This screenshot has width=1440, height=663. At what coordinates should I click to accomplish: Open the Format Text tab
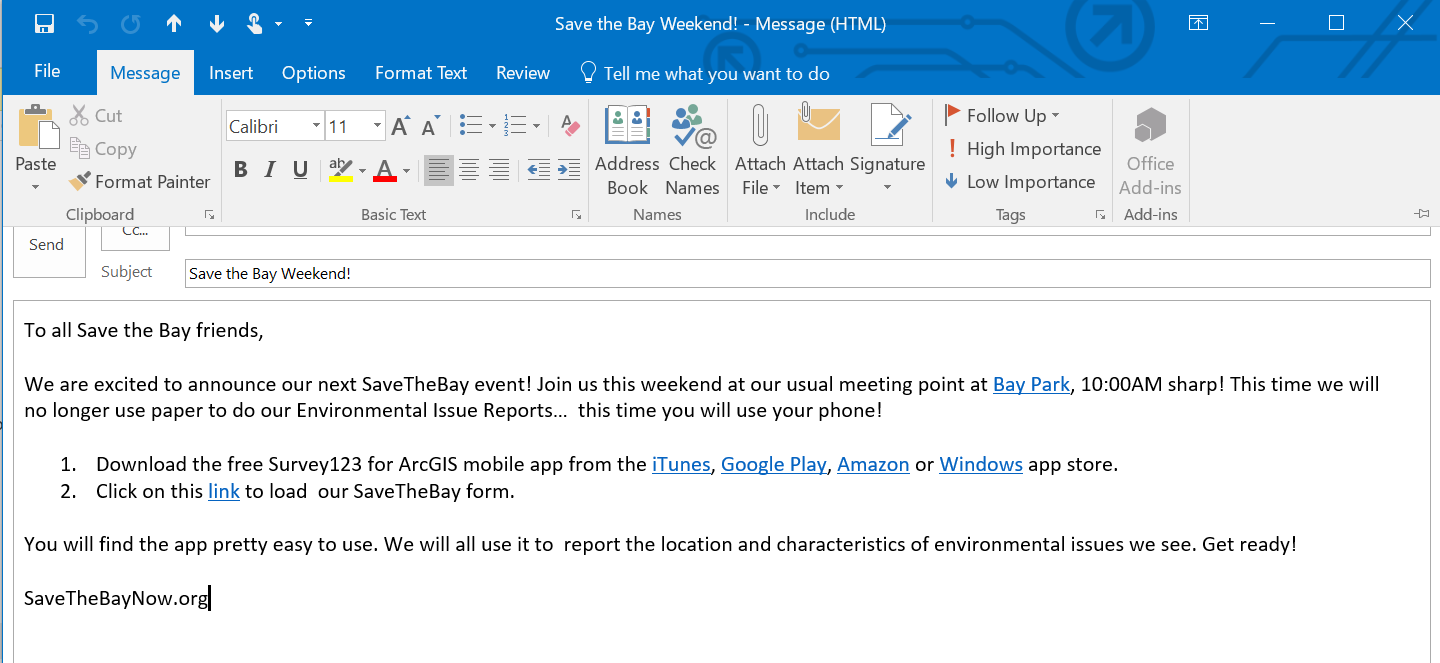[x=421, y=73]
